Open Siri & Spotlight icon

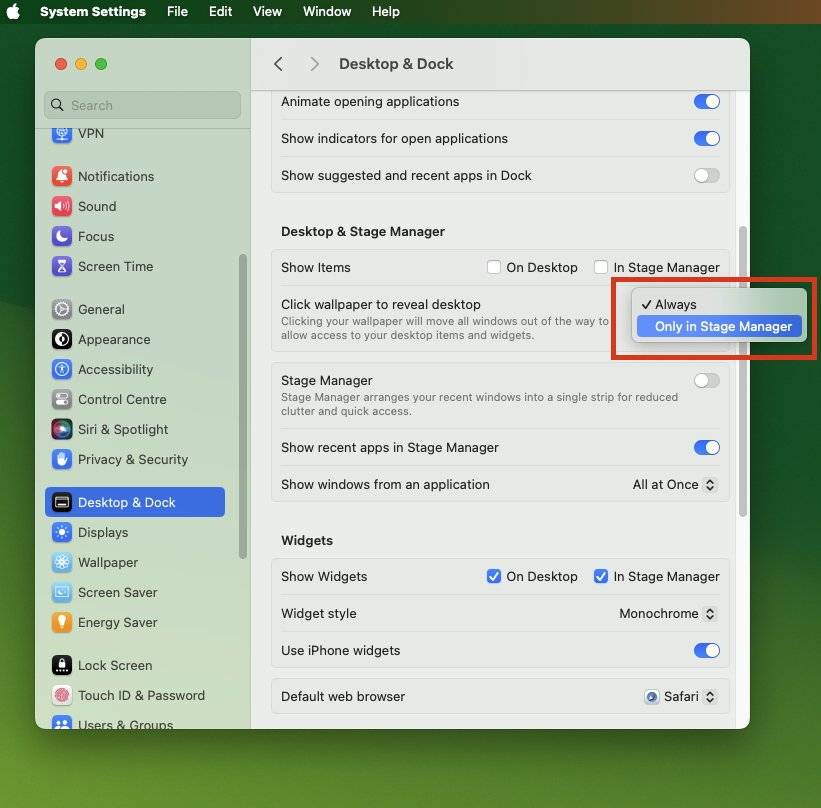coord(62,429)
